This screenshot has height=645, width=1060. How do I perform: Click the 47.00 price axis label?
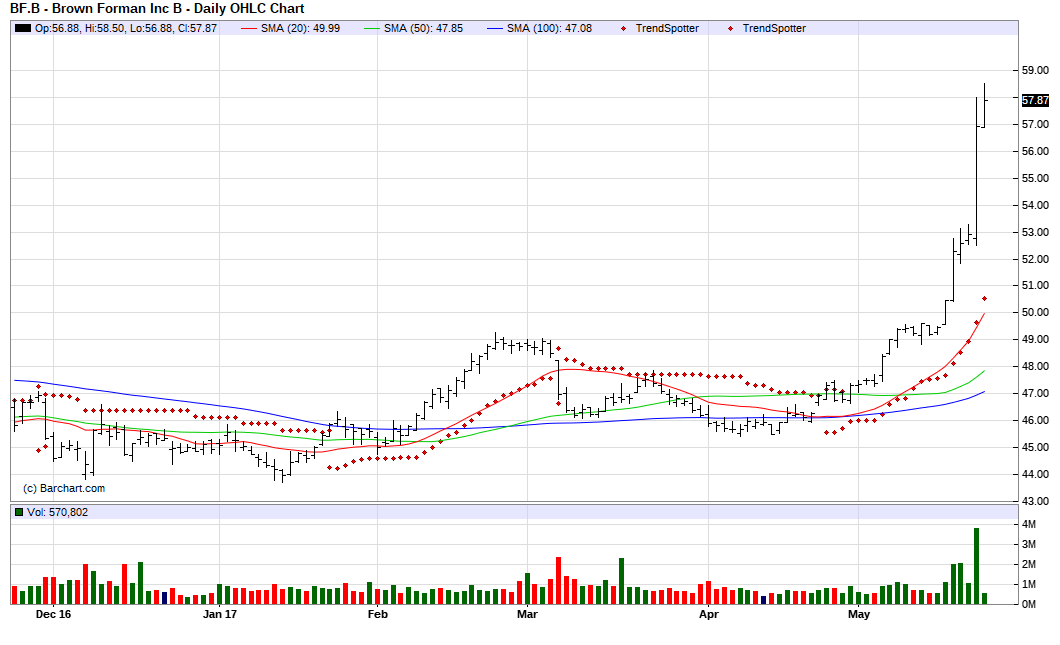(1035, 393)
